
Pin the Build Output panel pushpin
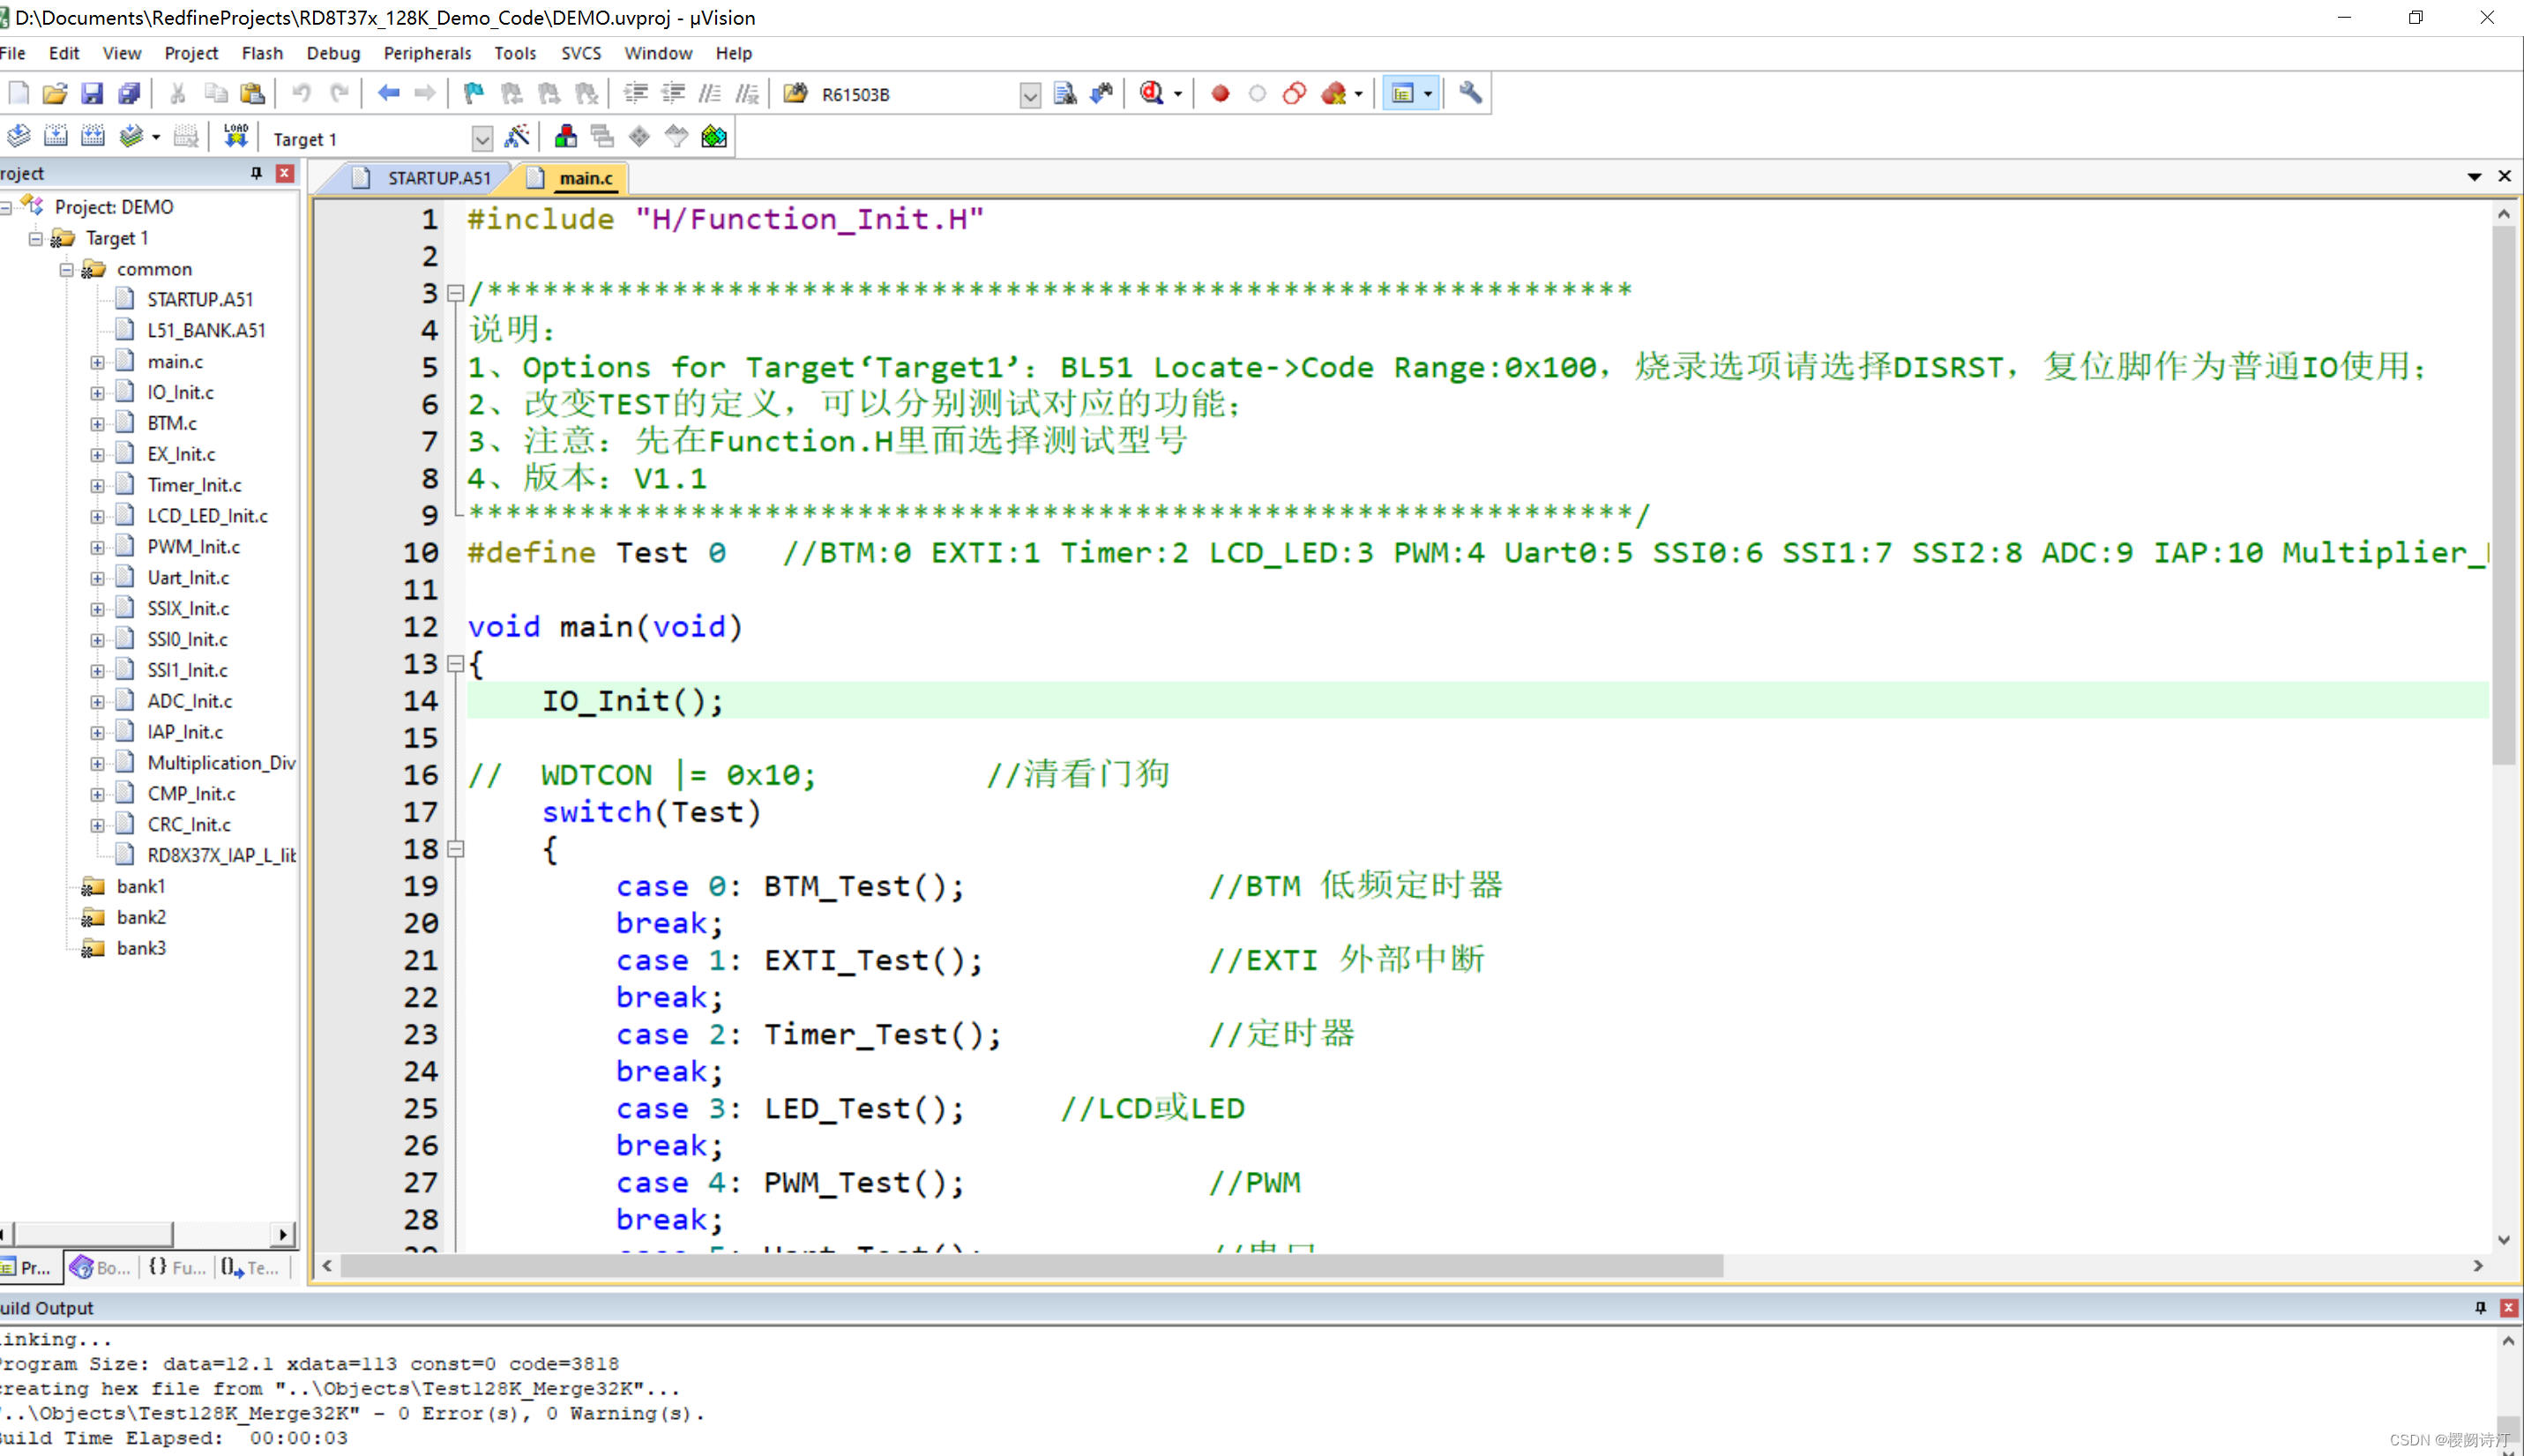click(2480, 1308)
